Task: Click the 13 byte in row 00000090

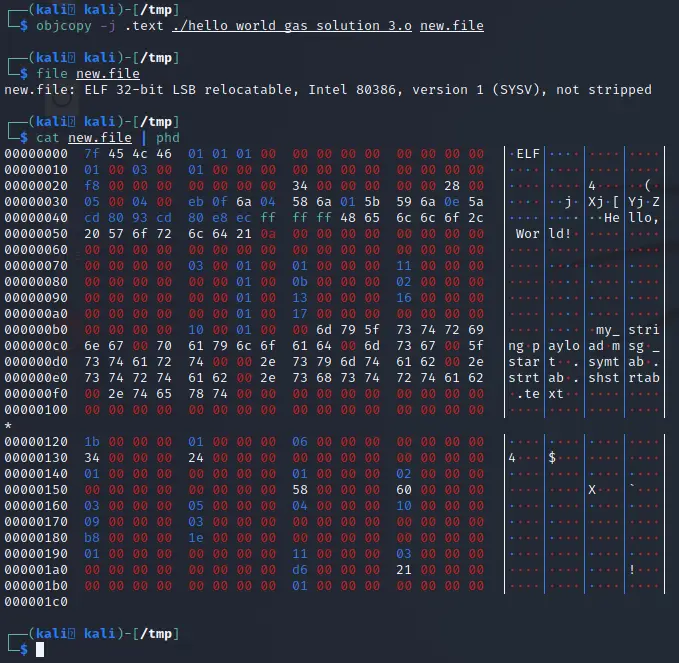Action: pos(300,298)
